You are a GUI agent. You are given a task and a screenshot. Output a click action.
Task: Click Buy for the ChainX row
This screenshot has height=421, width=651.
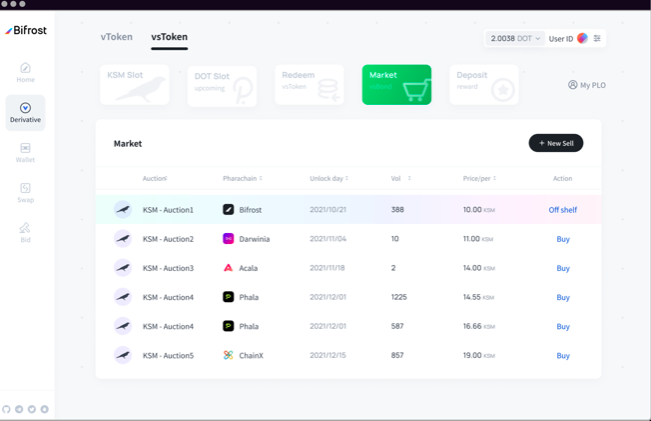(563, 355)
